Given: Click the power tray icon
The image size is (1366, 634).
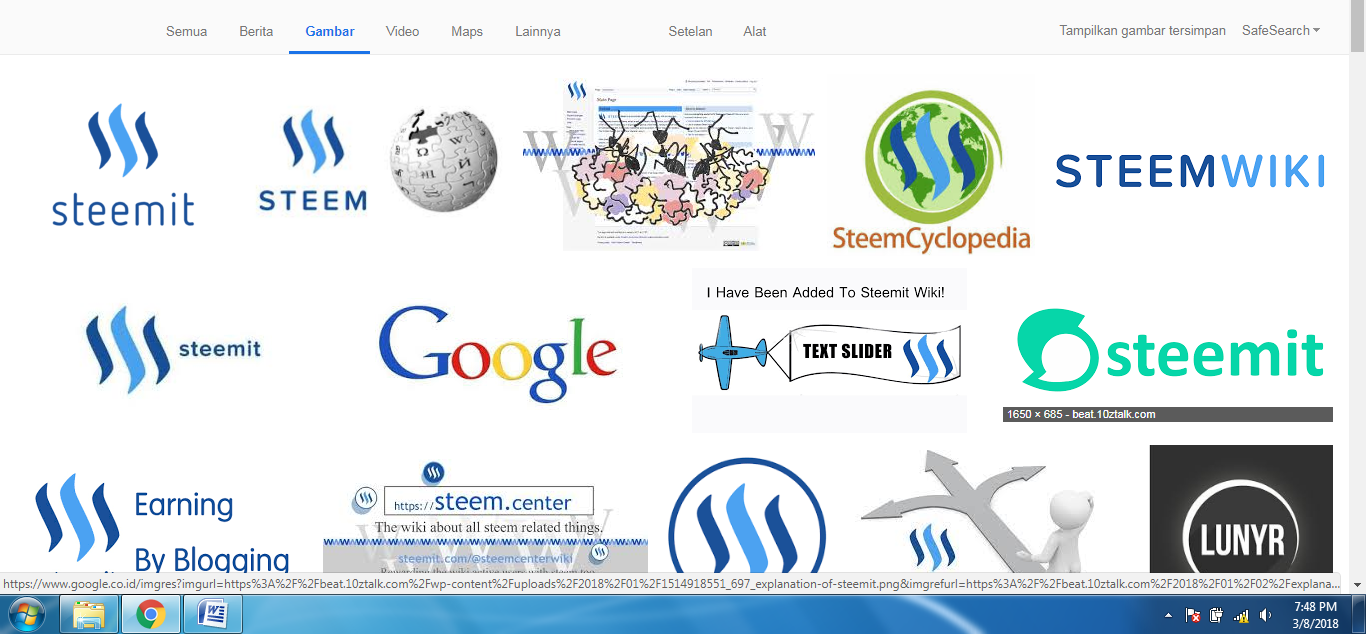Looking at the screenshot, I should point(1216,615).
